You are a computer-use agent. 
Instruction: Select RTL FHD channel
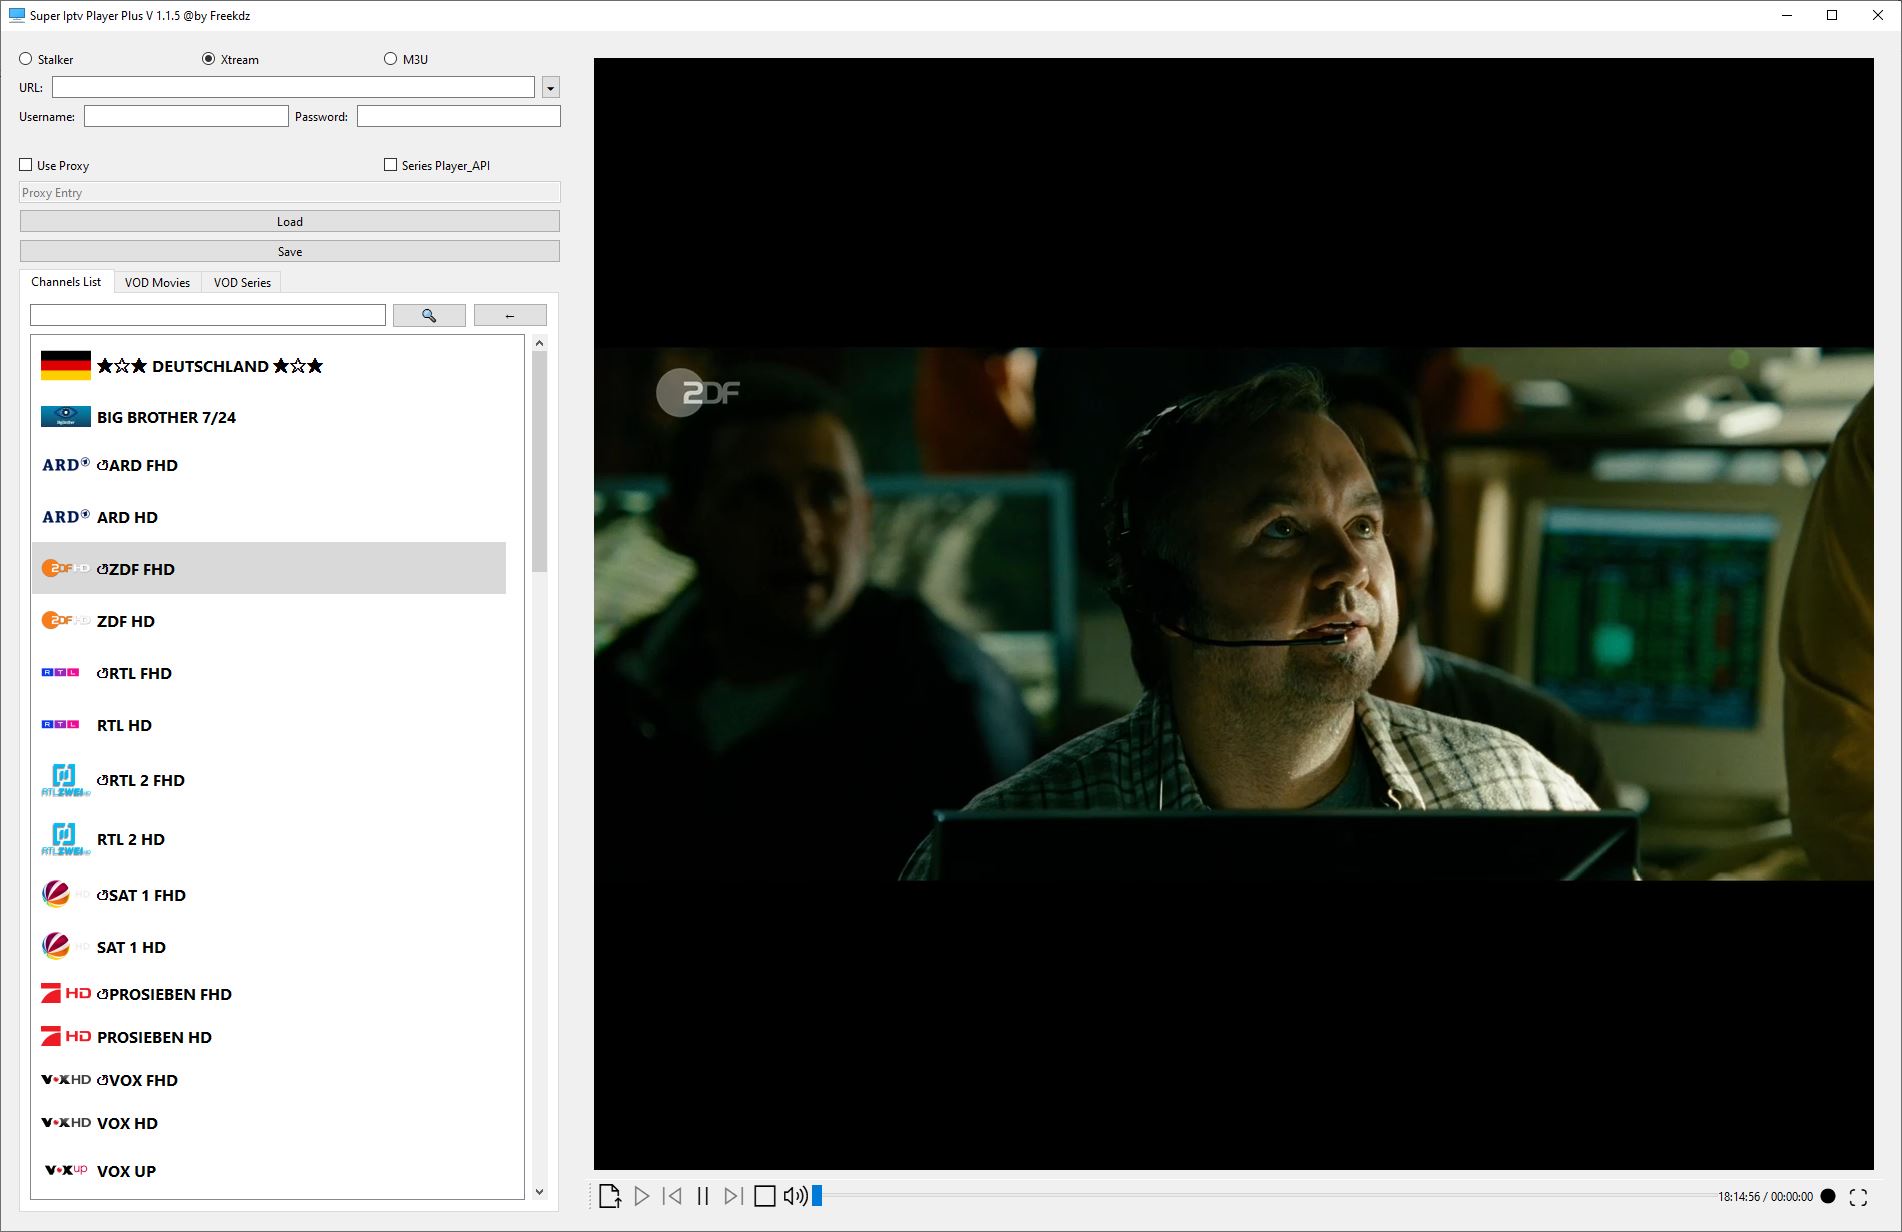(x=269, y=673)
